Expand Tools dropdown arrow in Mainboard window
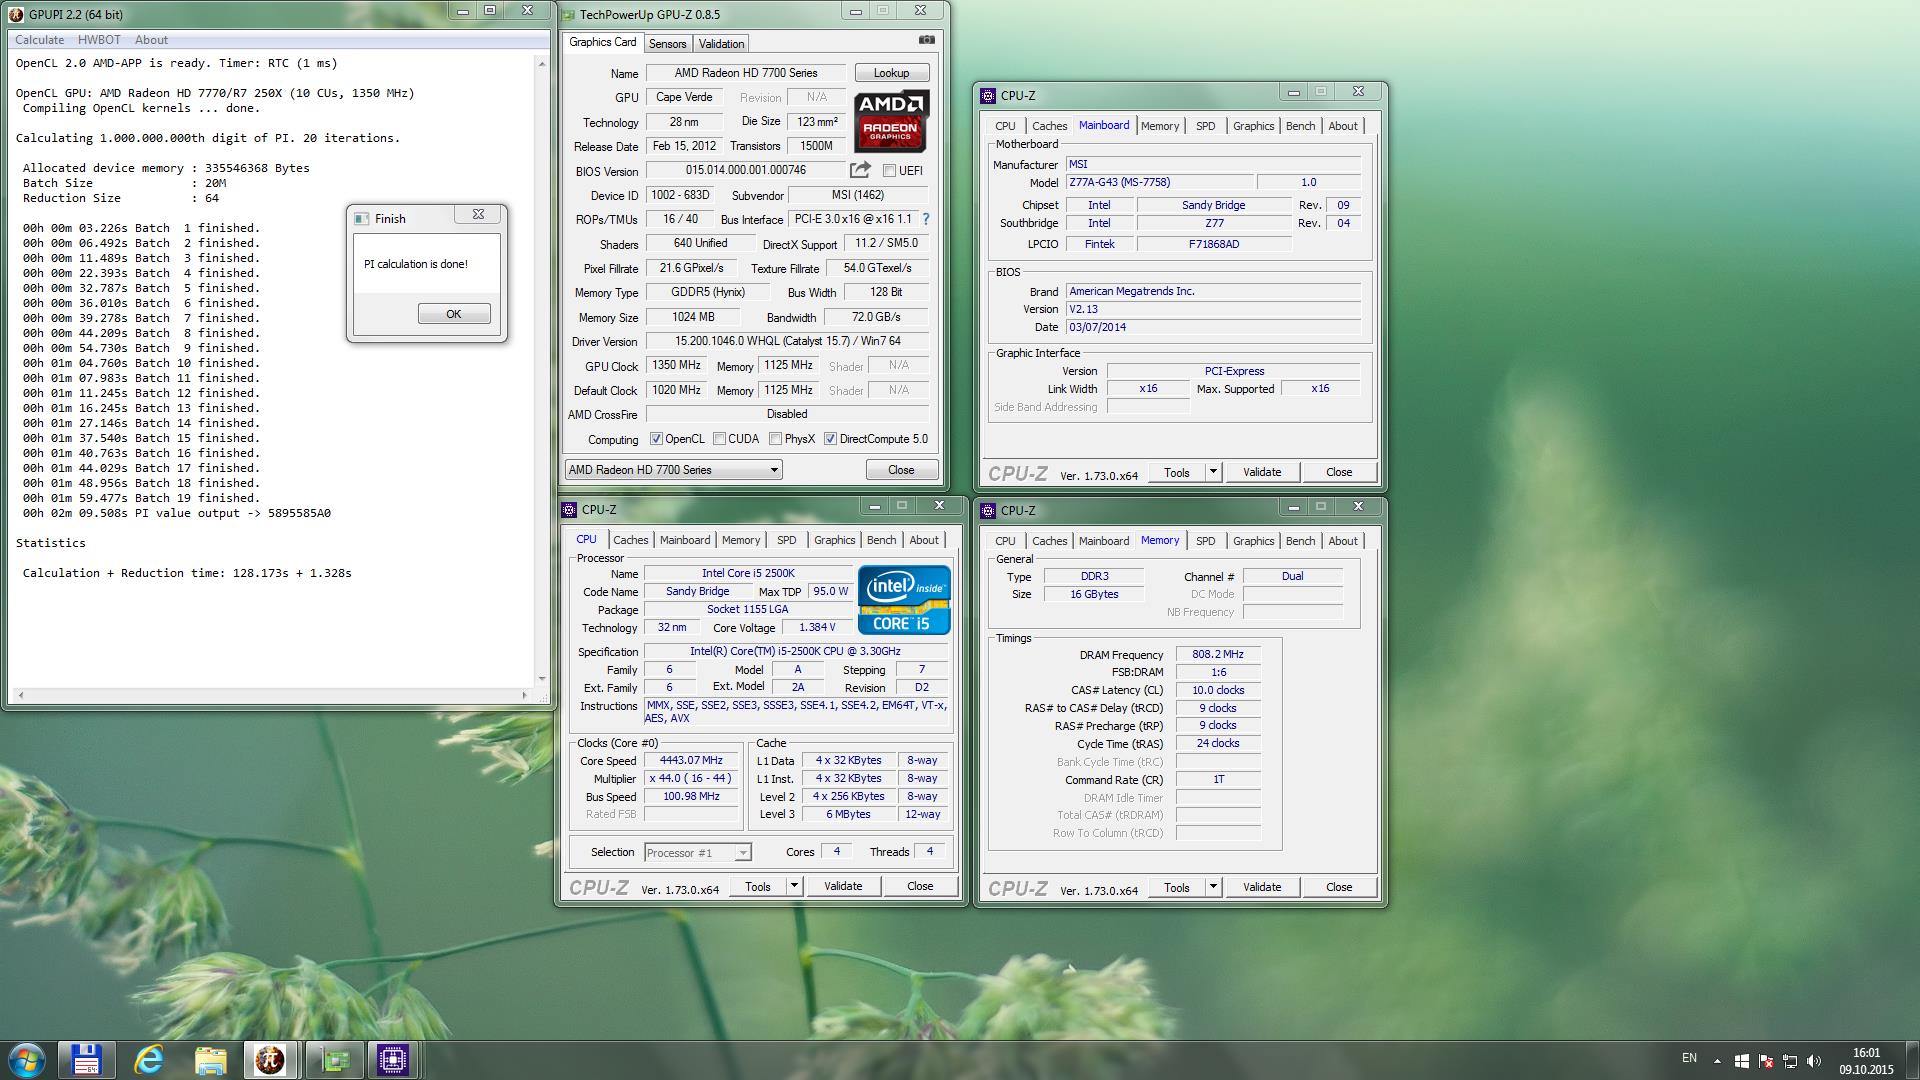The height and width of the screenshot is (1080, 1920). pyautogui.click(x=1213, y=472)
